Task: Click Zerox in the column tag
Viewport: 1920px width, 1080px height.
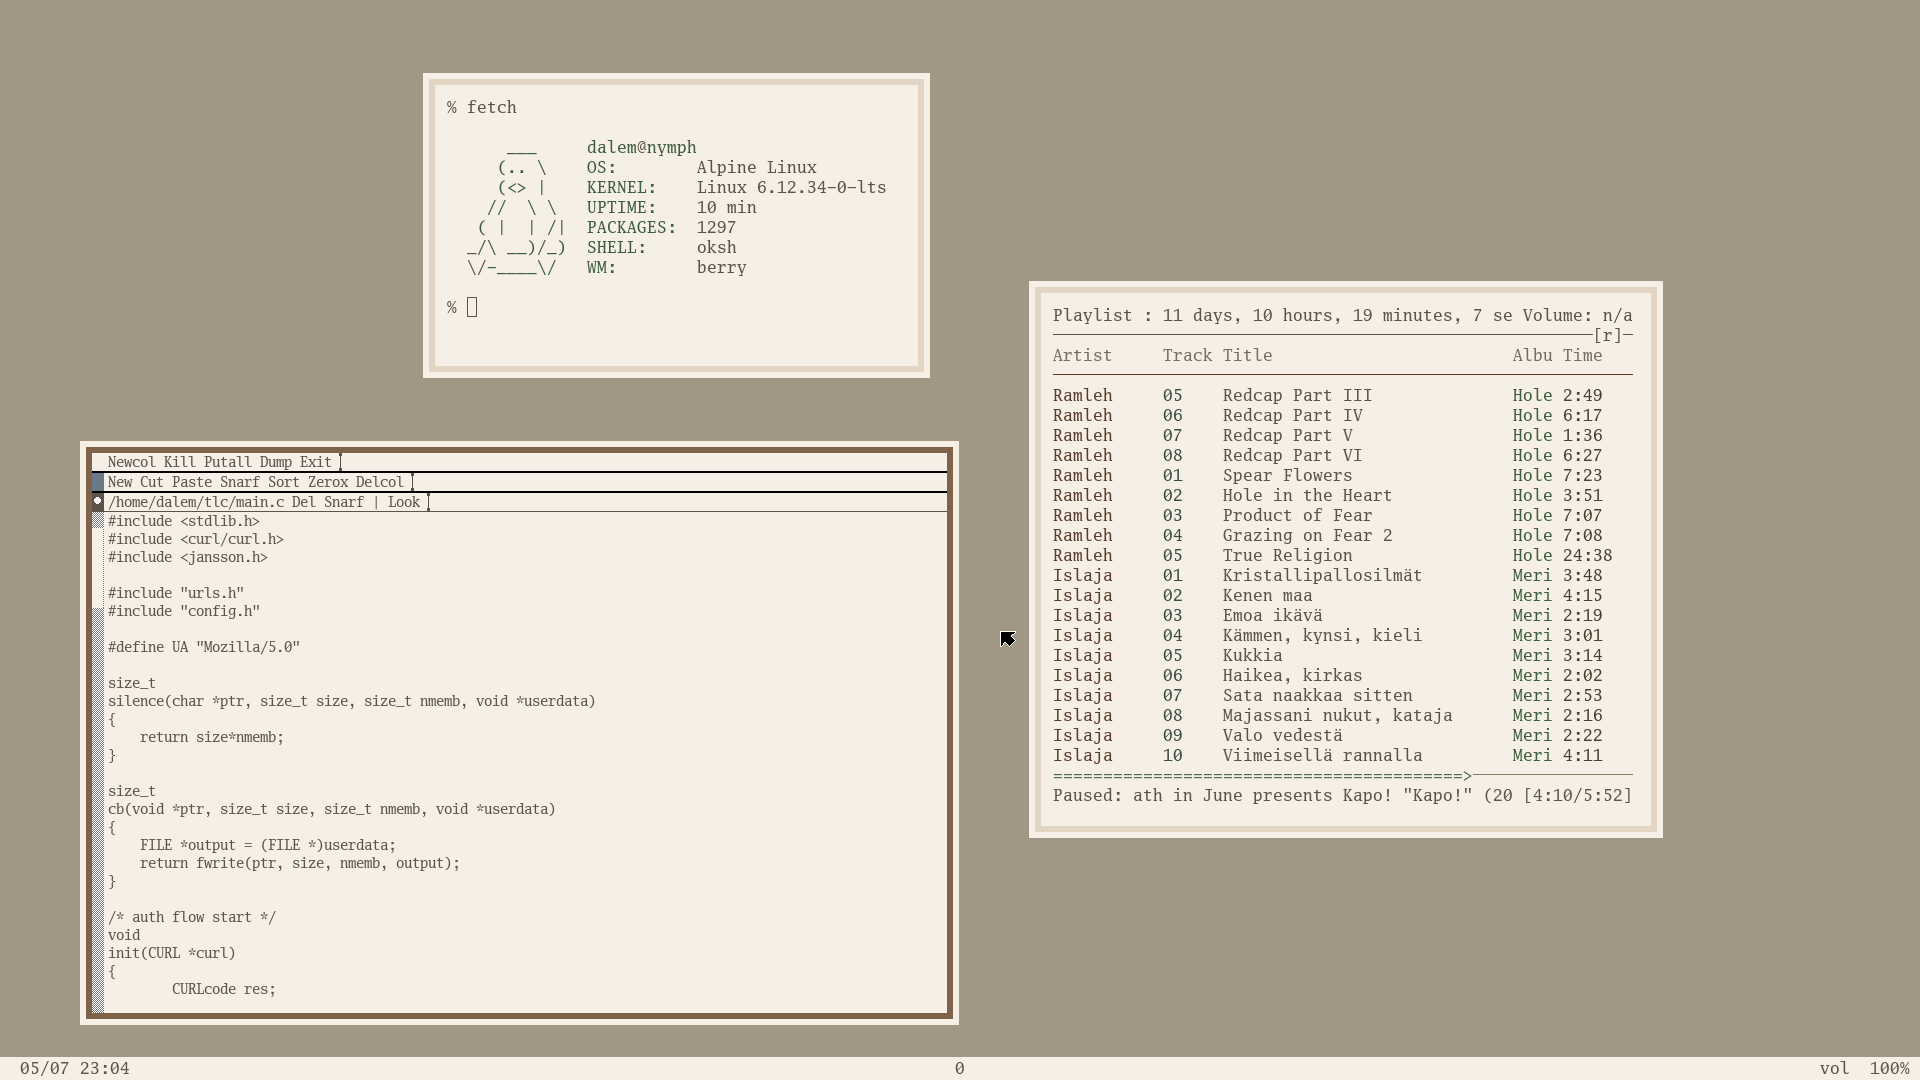Action: coord(327,482)
